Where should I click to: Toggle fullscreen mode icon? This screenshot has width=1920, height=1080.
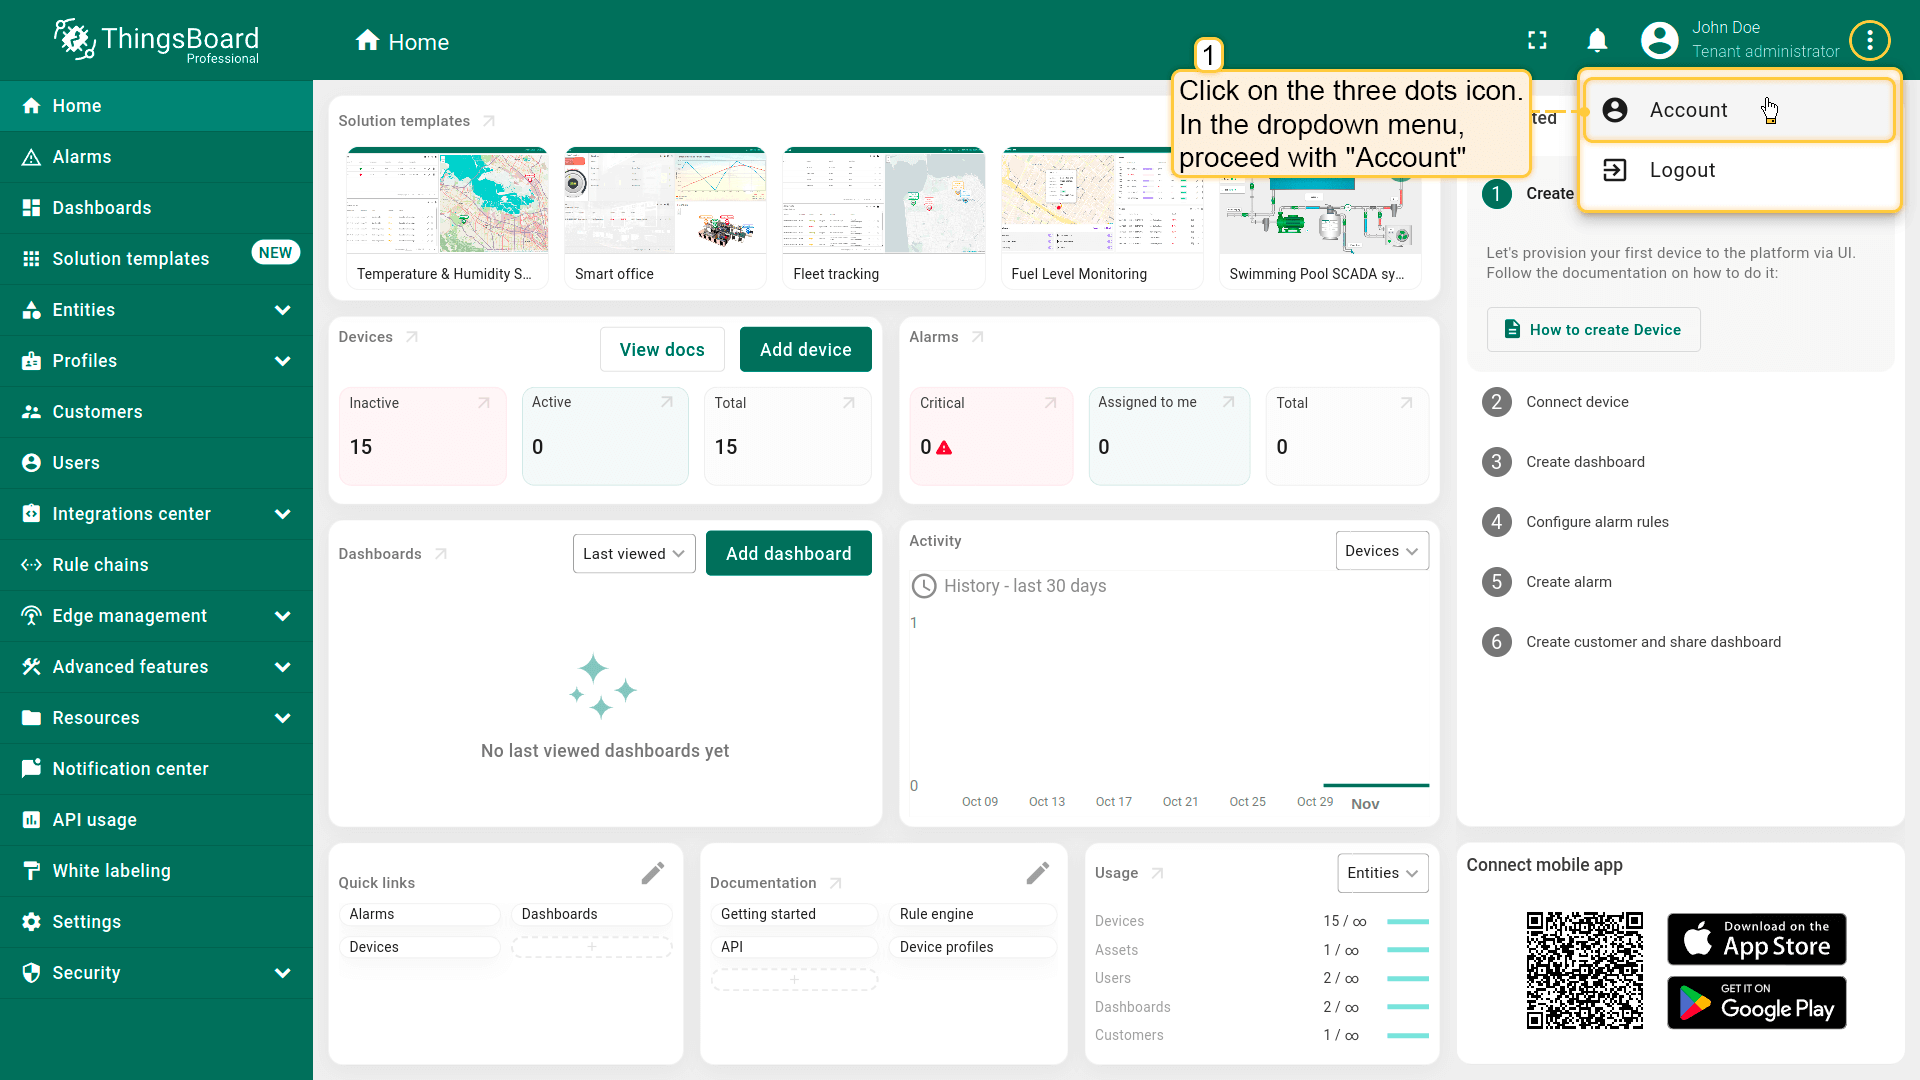click(x=1537, y=41)
